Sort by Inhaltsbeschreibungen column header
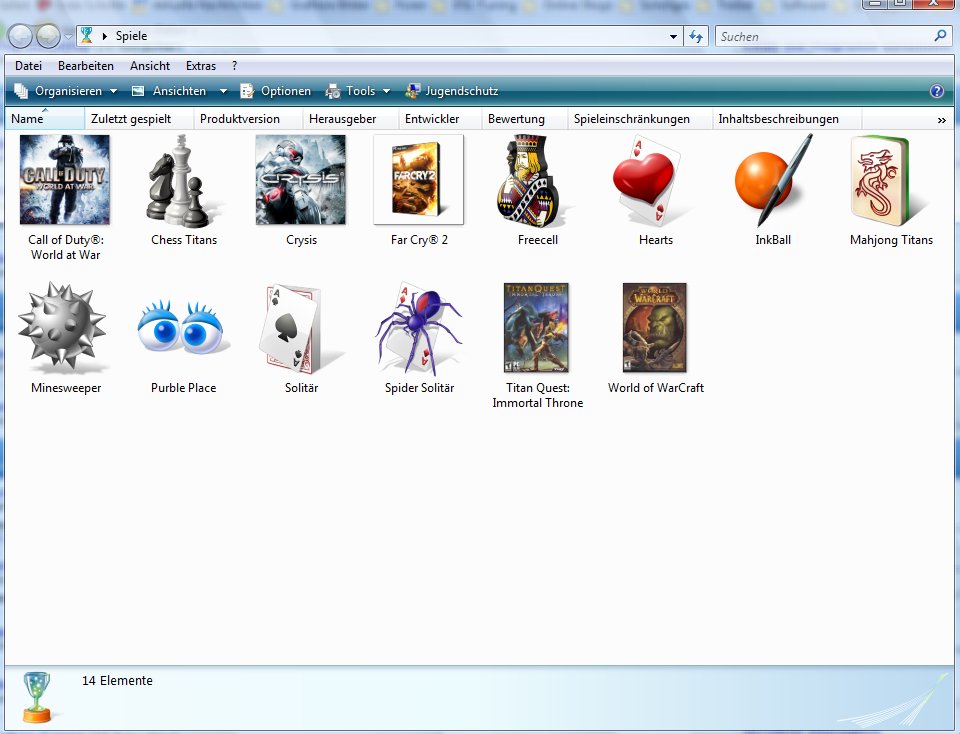This screenshot has width=960, height=734. pos(786,119)
